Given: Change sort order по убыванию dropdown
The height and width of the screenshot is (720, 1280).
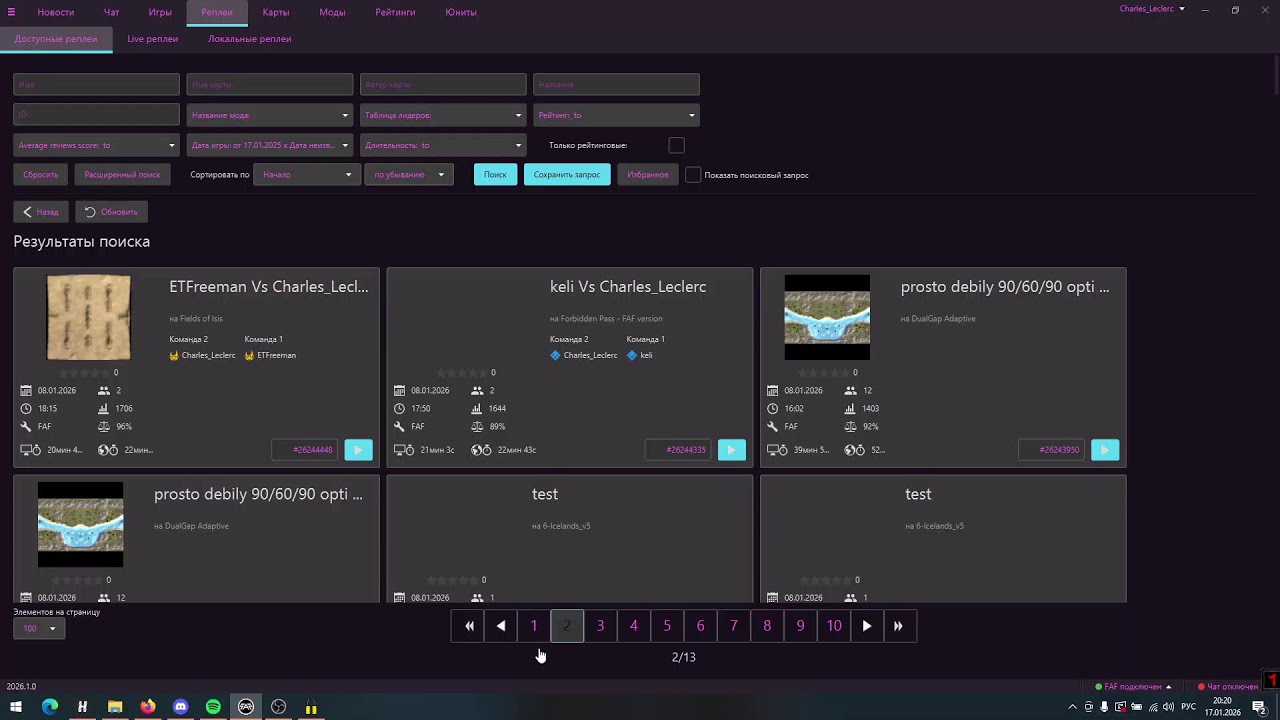Looking at the screenshot, I should [x=409, y=175].
